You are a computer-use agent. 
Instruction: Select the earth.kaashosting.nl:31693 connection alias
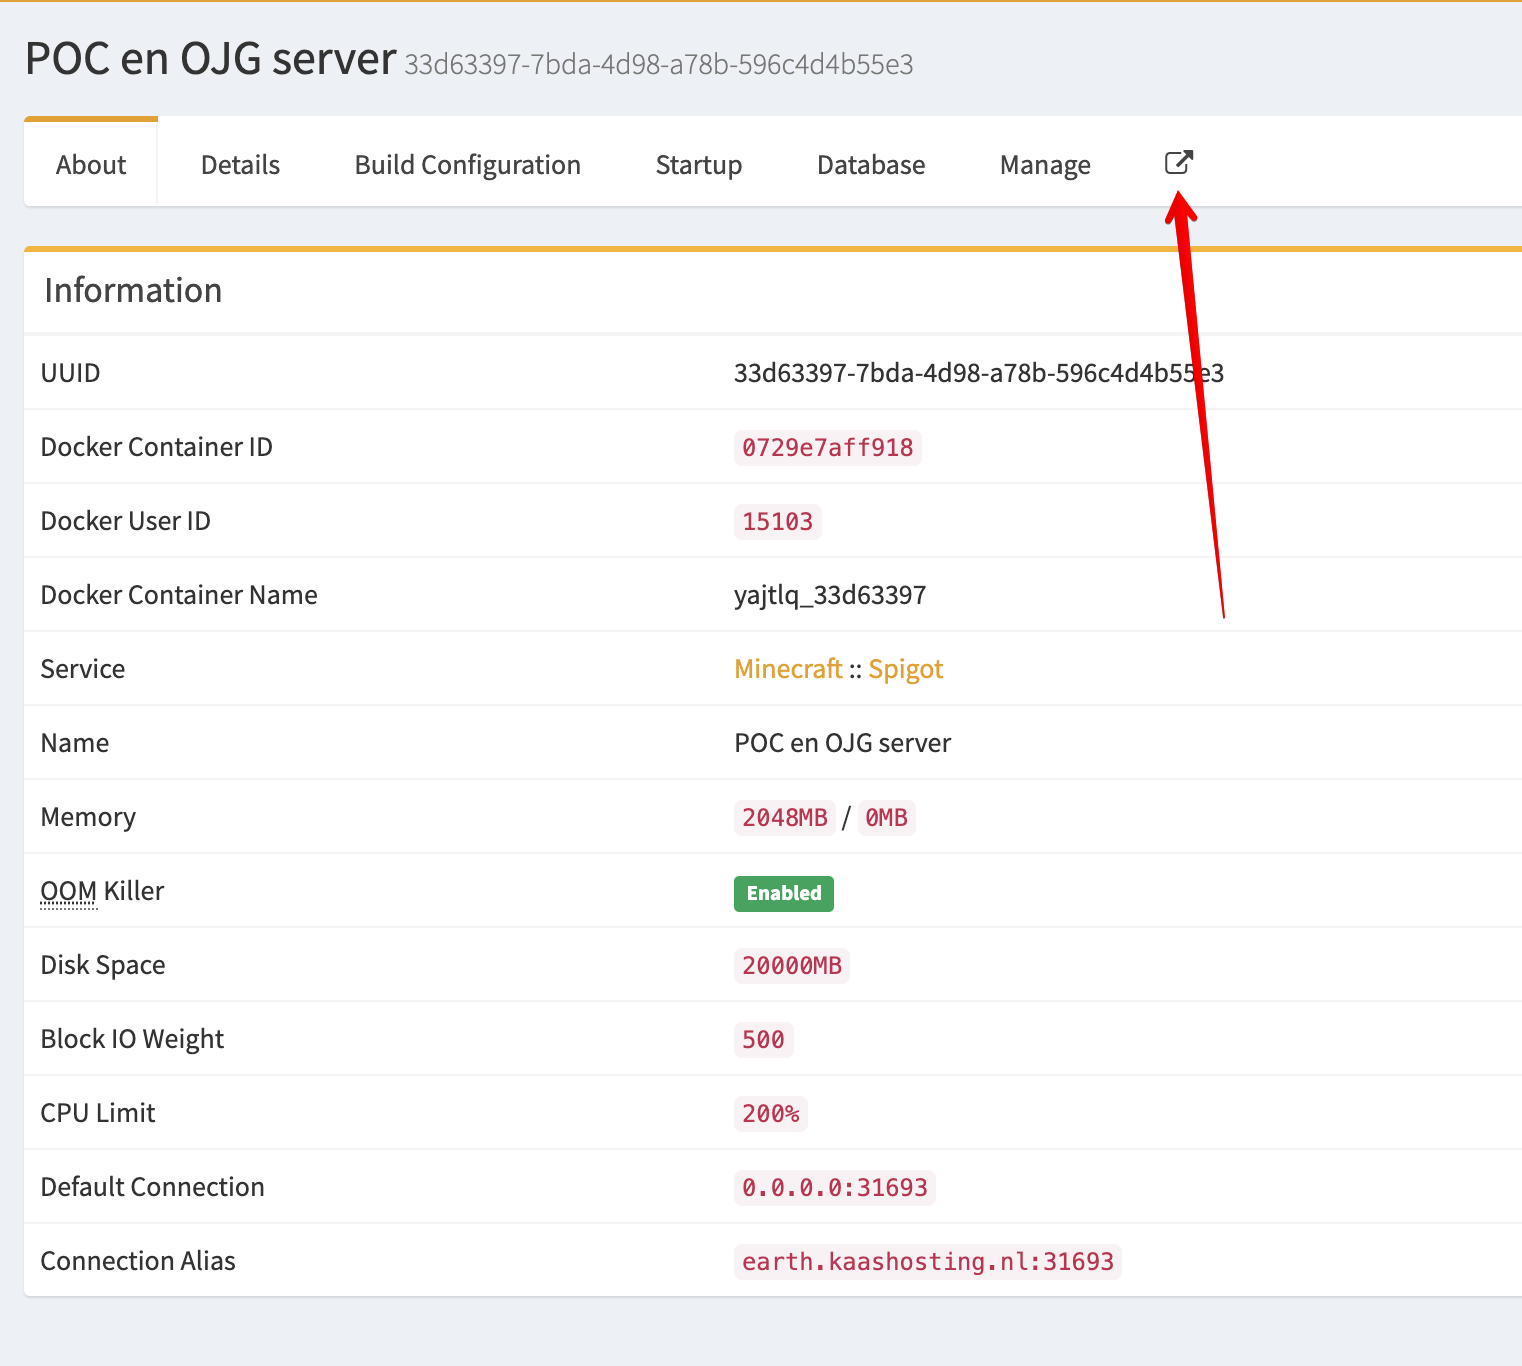pos(927,1261)
